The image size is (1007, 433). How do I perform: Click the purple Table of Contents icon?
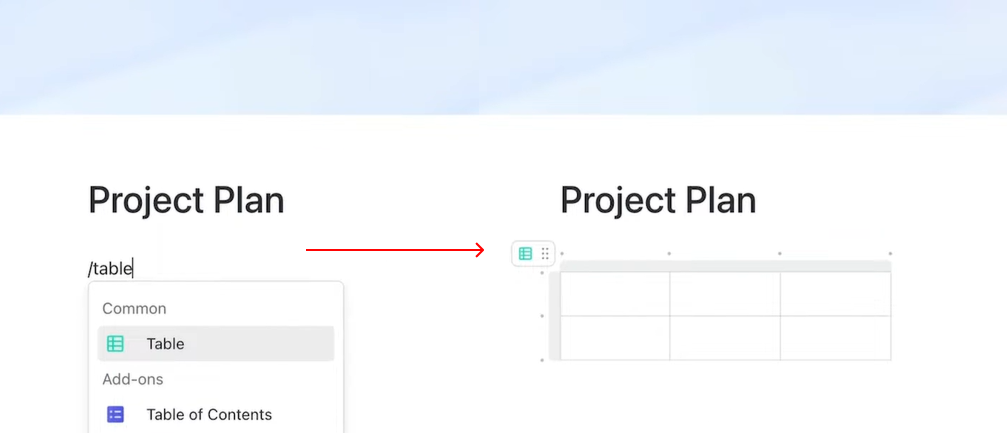click(x=116, y=414)
